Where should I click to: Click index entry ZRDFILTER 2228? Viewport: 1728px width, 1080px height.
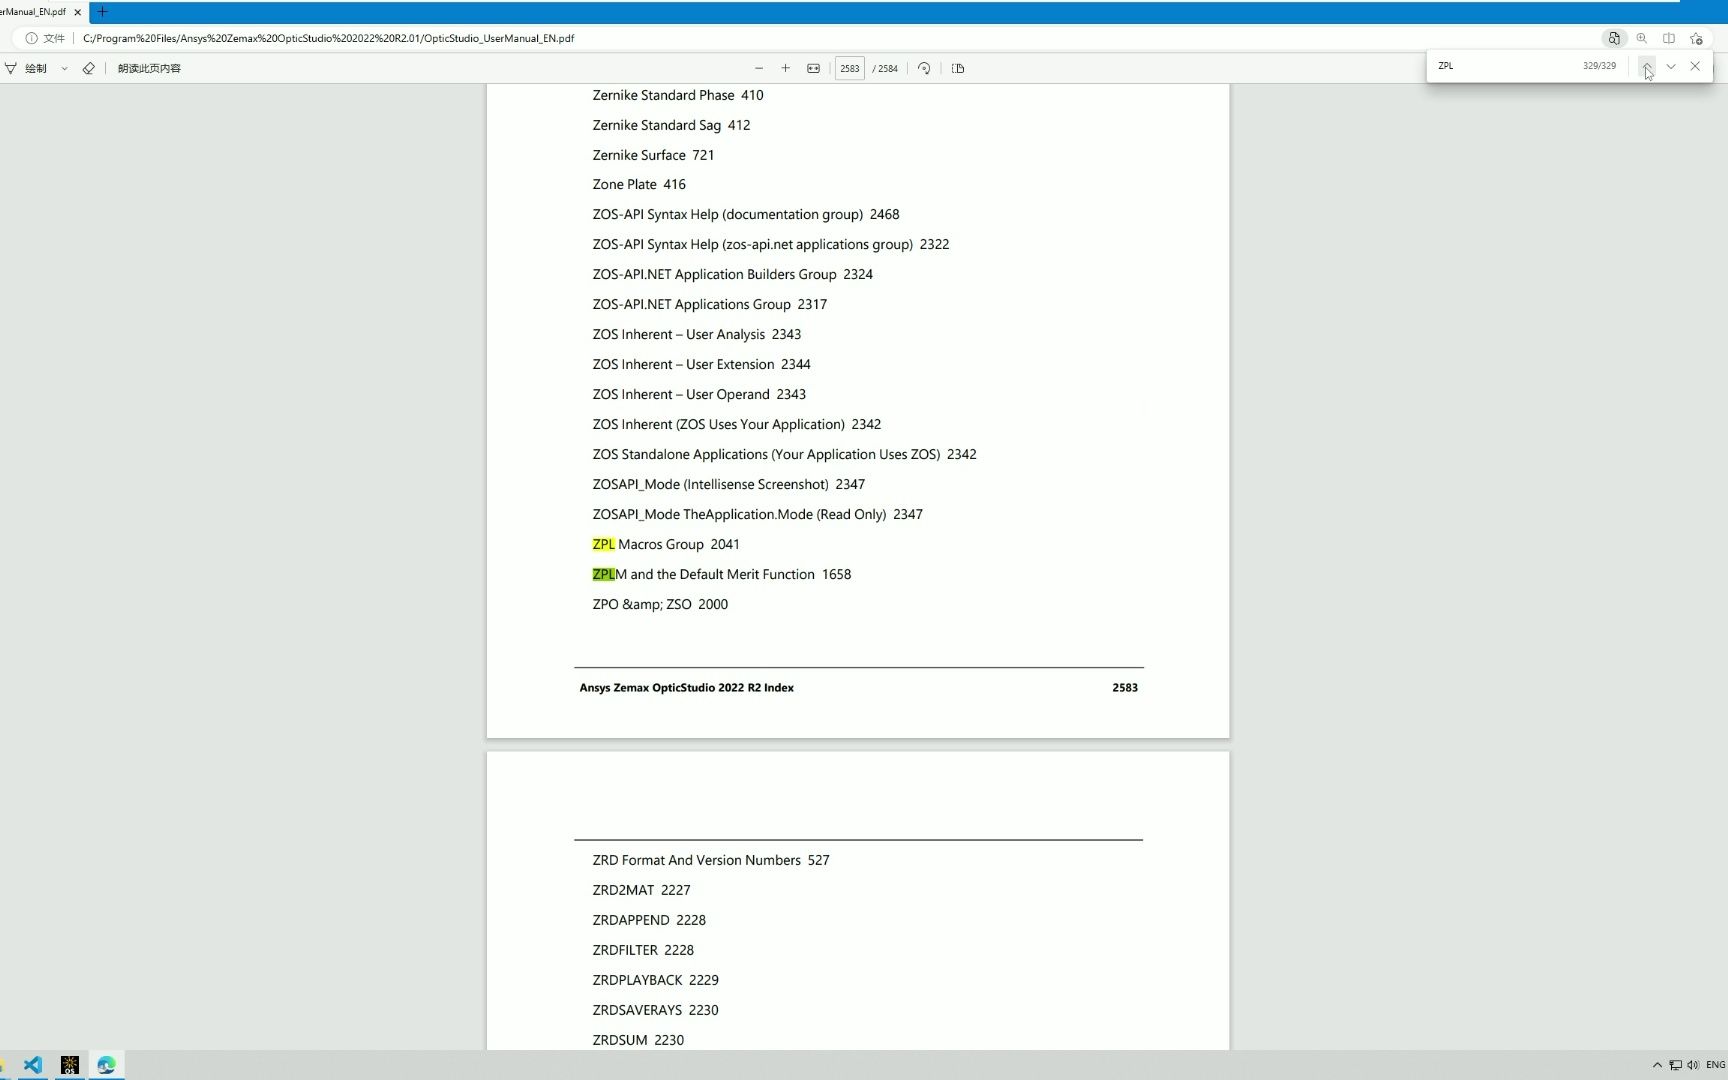pos(643,950)
